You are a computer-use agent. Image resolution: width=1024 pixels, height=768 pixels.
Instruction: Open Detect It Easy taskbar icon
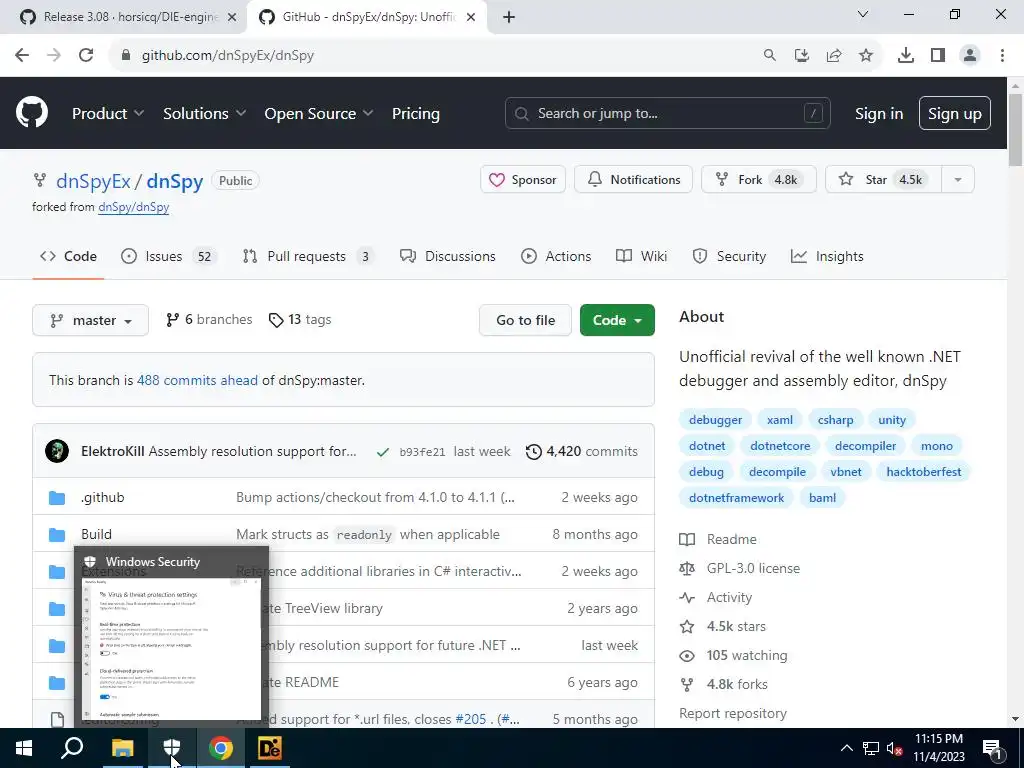tap(270, 748)
